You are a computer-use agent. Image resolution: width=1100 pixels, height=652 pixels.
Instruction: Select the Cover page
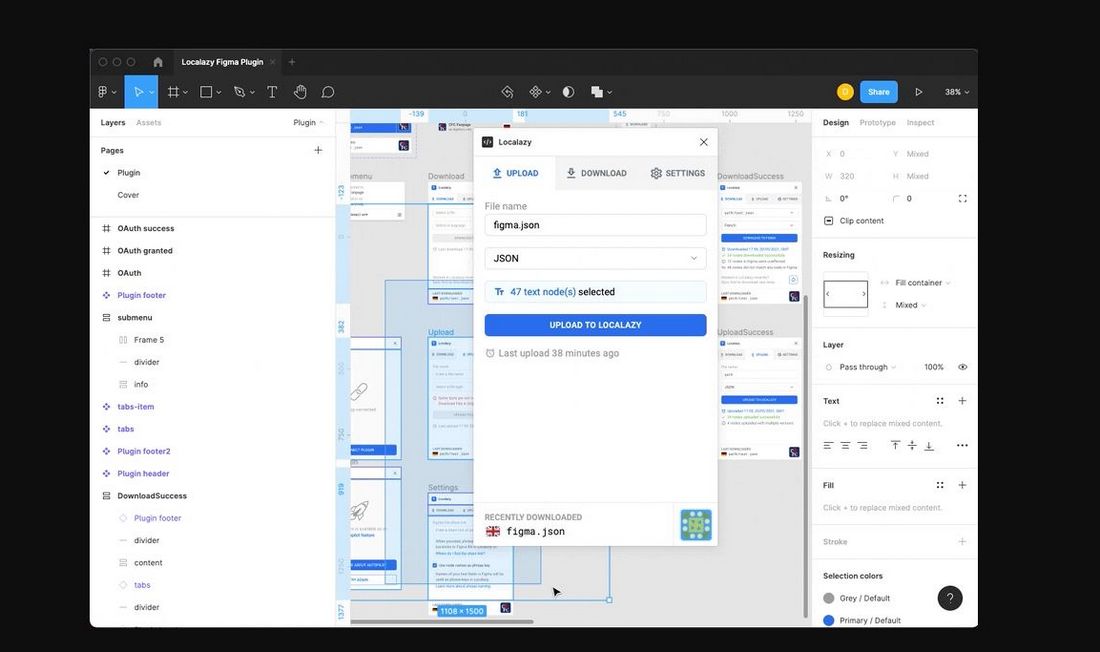click(128, 195)
